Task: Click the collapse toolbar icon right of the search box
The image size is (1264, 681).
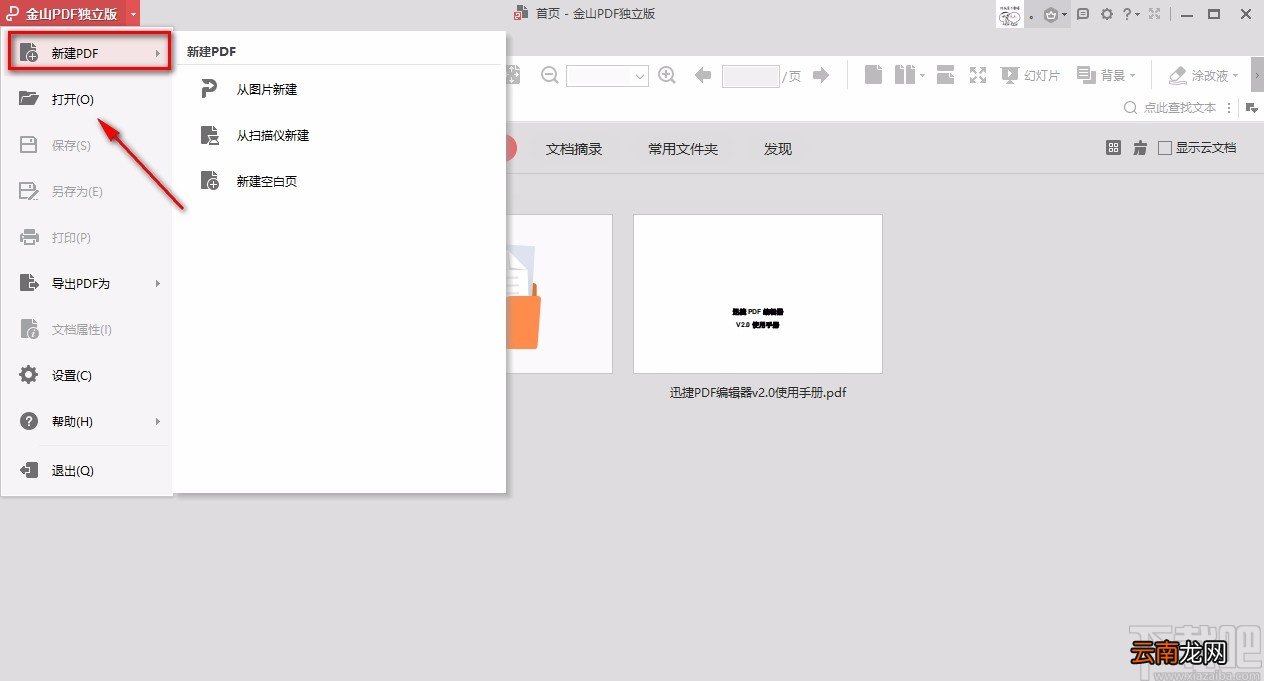Action: point(1250,108)
